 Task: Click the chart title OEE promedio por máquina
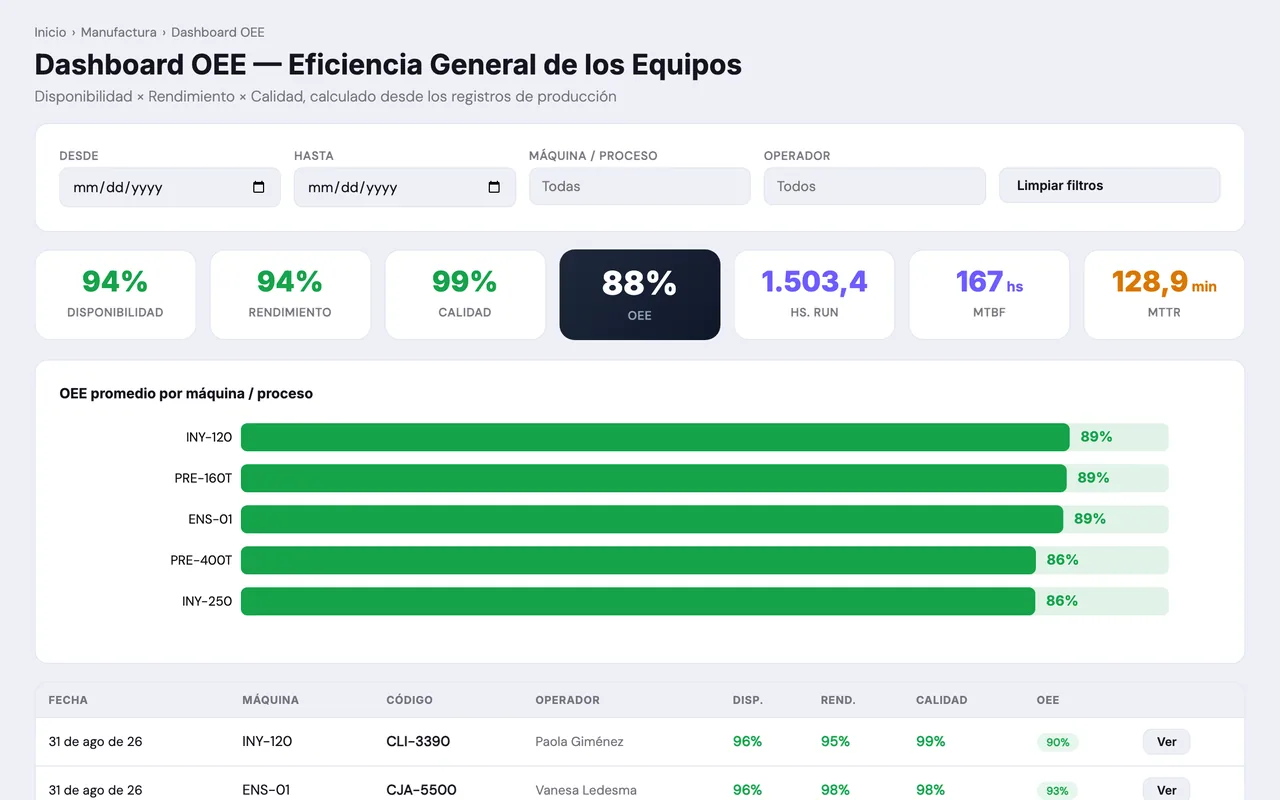coord(186,394)
